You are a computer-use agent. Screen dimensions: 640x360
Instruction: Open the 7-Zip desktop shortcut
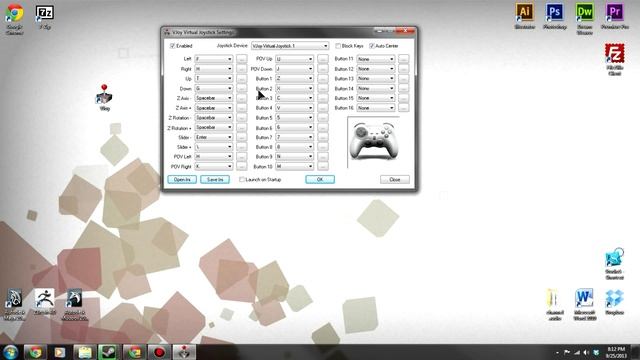click(x=44, y=17)
